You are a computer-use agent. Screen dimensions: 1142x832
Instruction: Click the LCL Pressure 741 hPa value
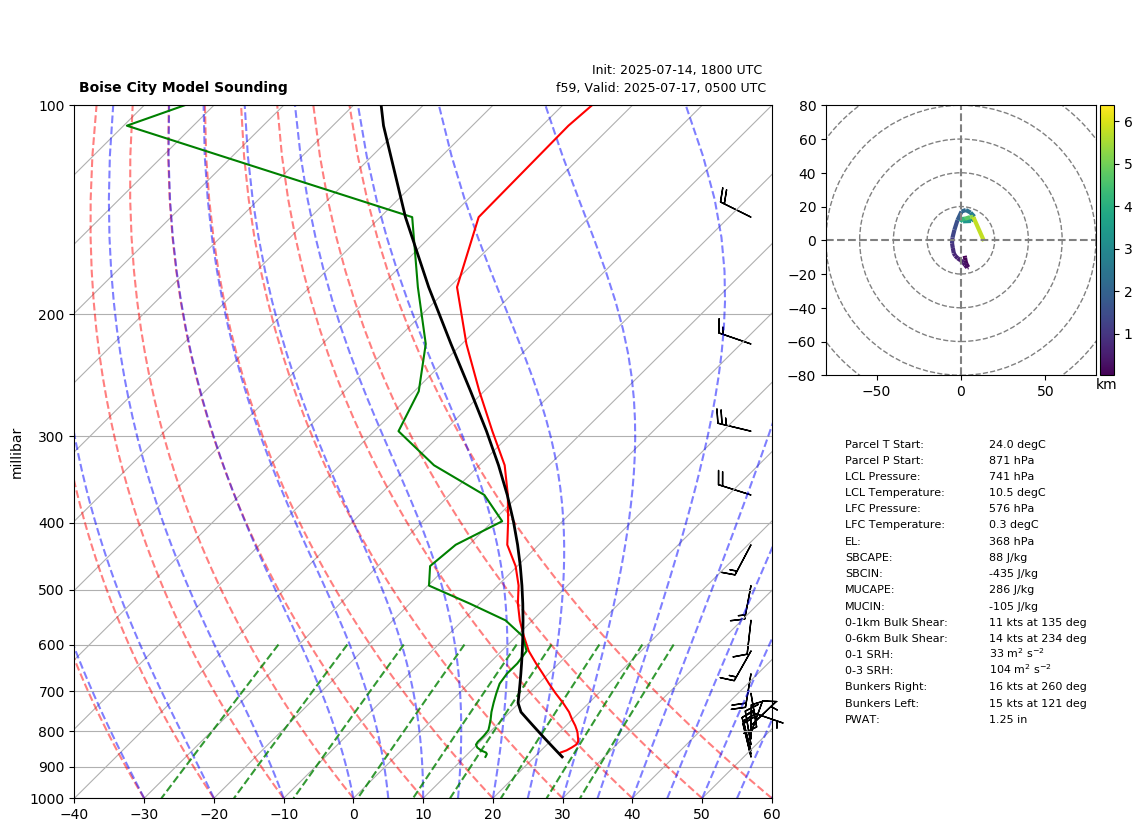(x=1012, y=476)
